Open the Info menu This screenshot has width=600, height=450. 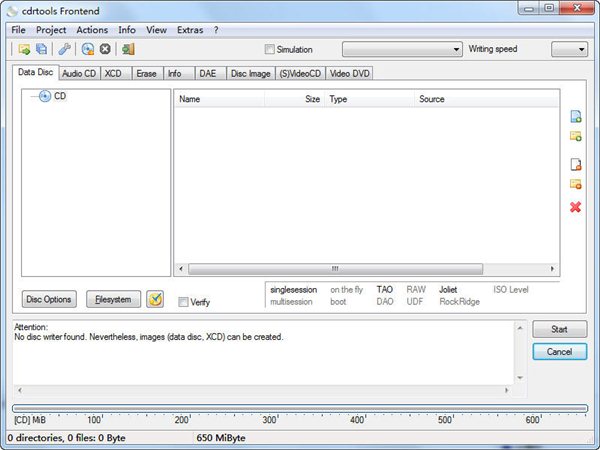(127, 30)
